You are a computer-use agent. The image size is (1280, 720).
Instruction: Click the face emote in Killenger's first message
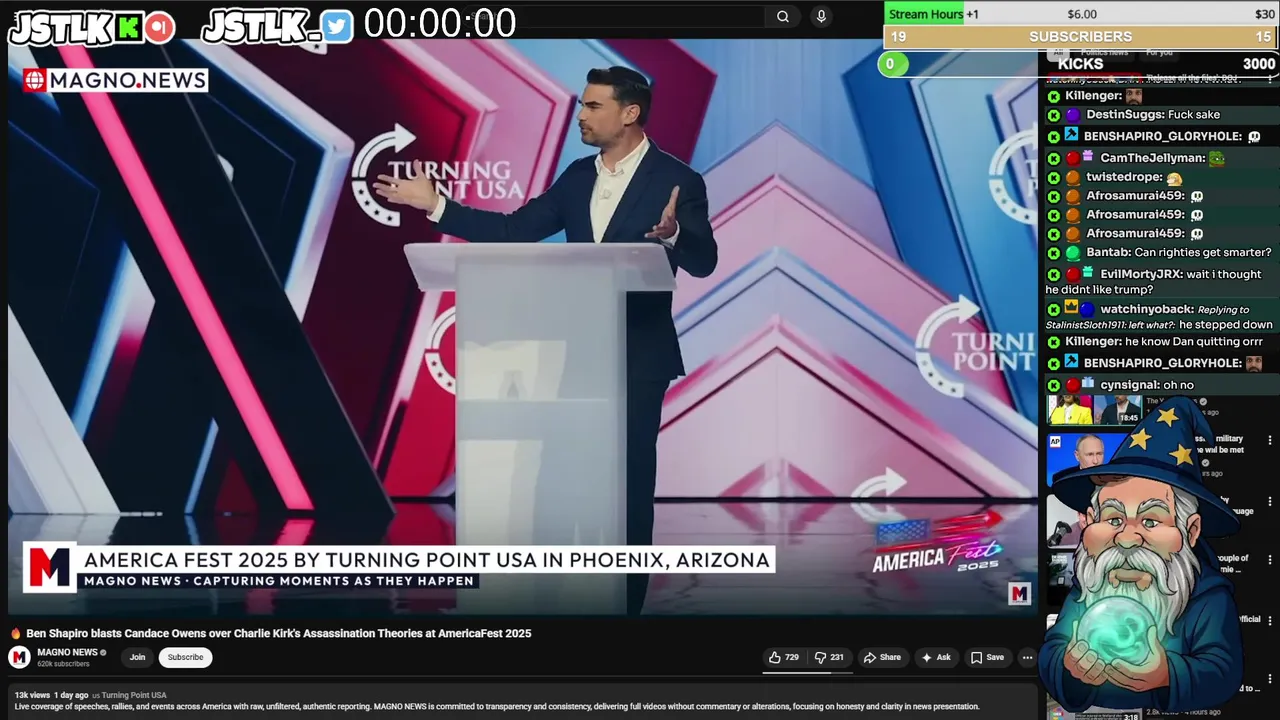(x=1133, y=96)
